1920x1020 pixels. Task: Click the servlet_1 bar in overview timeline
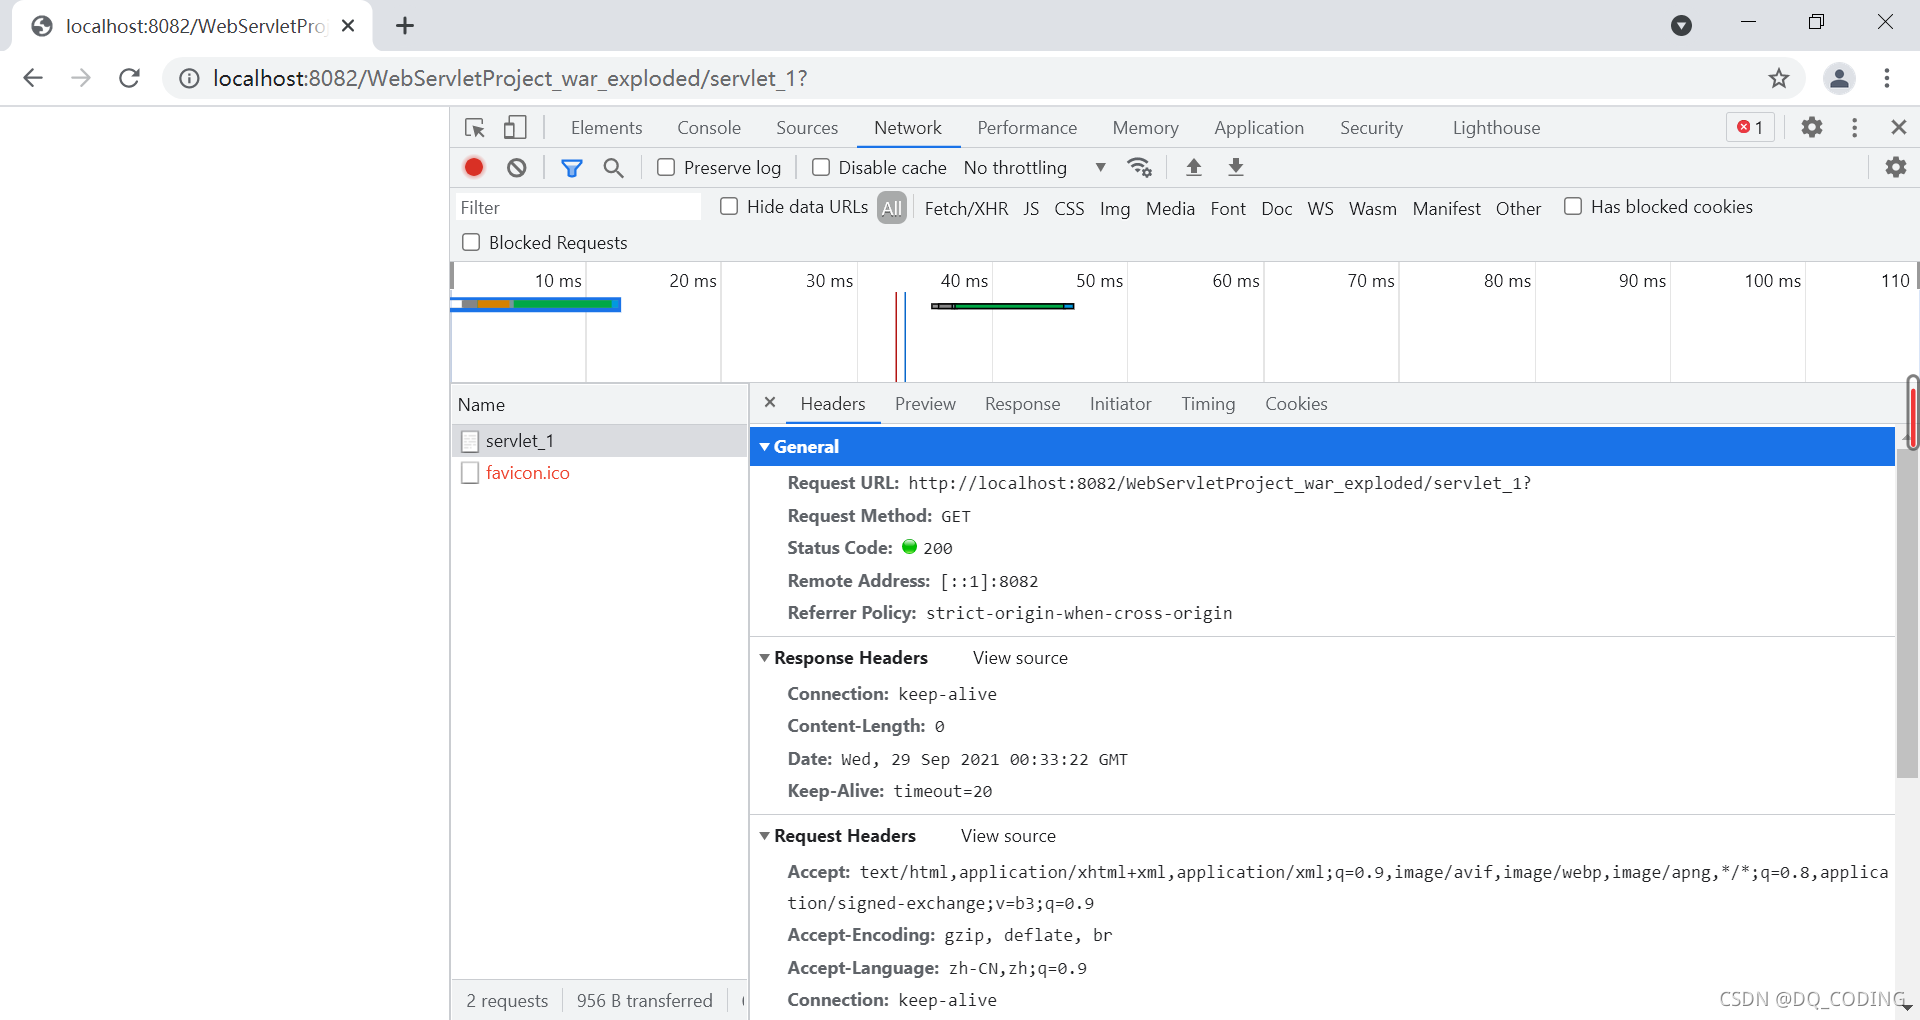click(536, 304)
